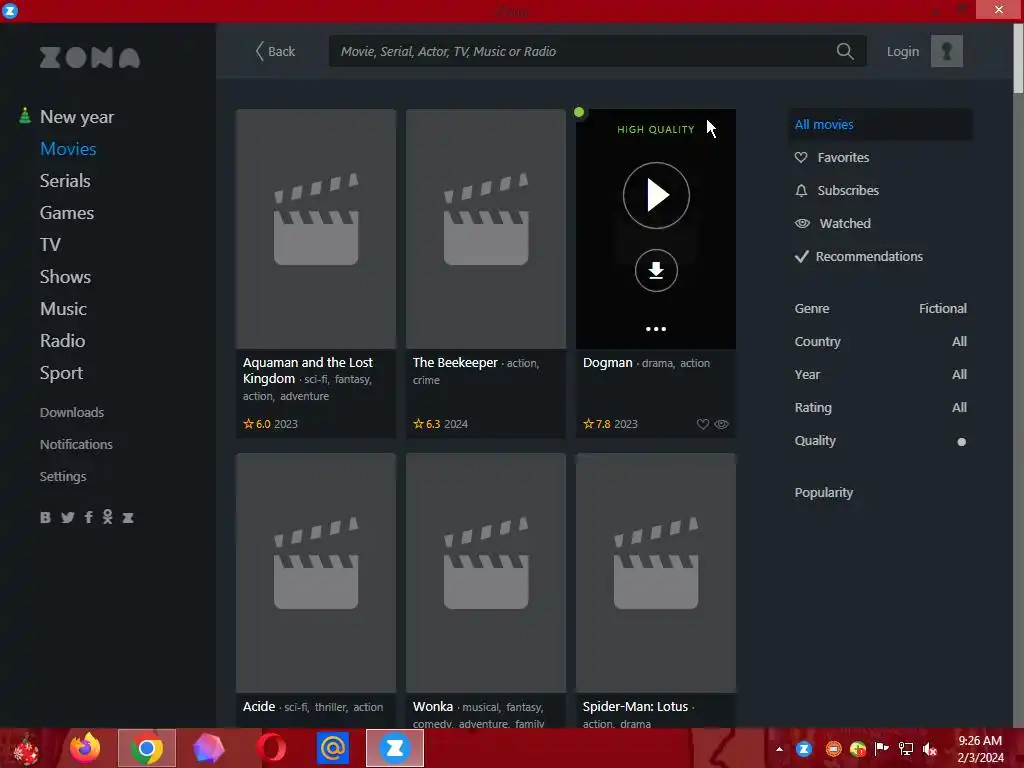Open the Start button
Image resolution: width=1024 pixels, height=768 pixels.
click(x=26, y=748)
